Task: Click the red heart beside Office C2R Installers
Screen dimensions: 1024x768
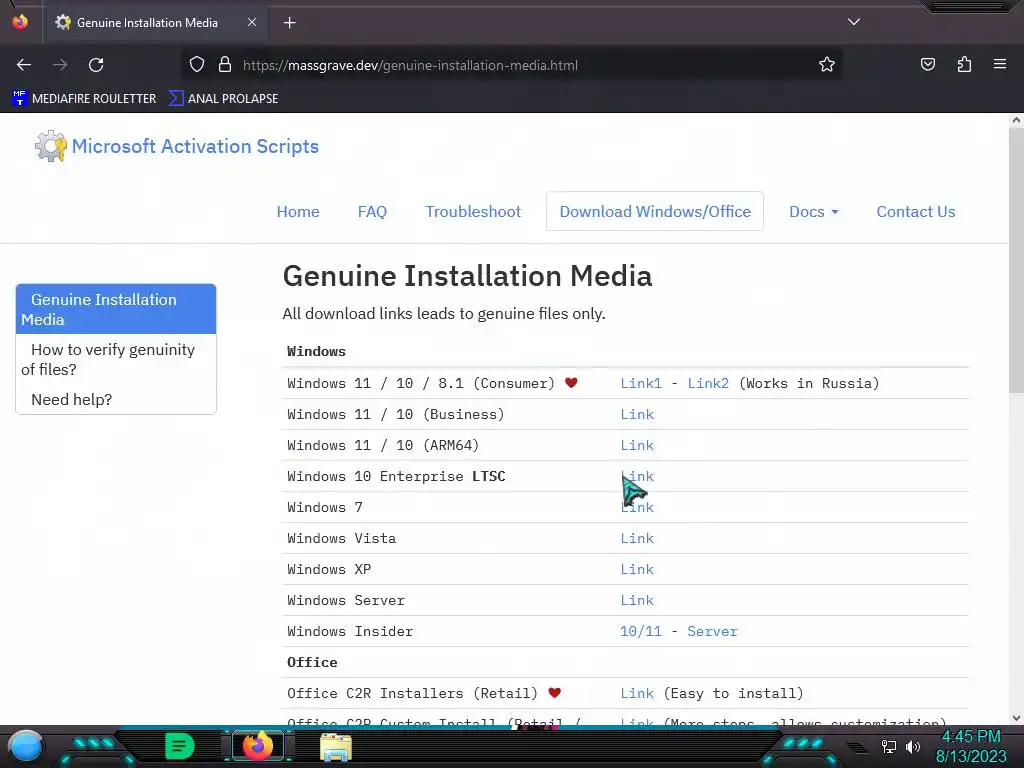Action: click(x=554, y=693)
